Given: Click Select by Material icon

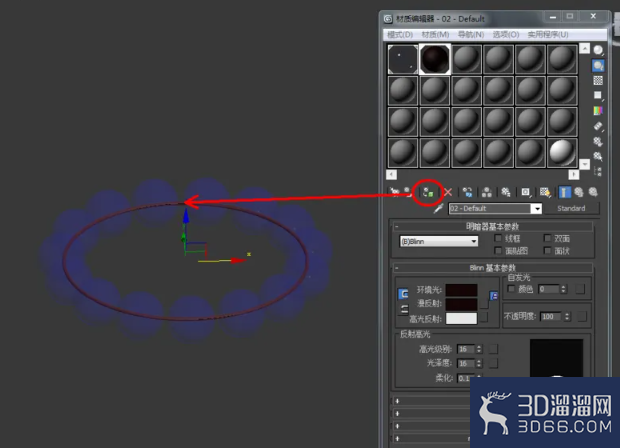Looking at the screenshot, I should (x=598, y=156).
